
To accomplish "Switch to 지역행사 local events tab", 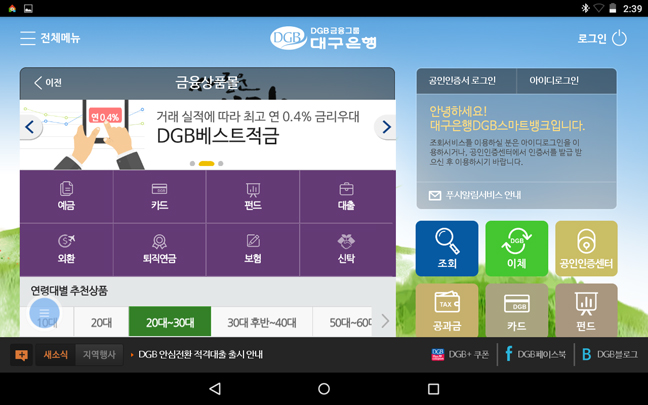I will [99, 355].
